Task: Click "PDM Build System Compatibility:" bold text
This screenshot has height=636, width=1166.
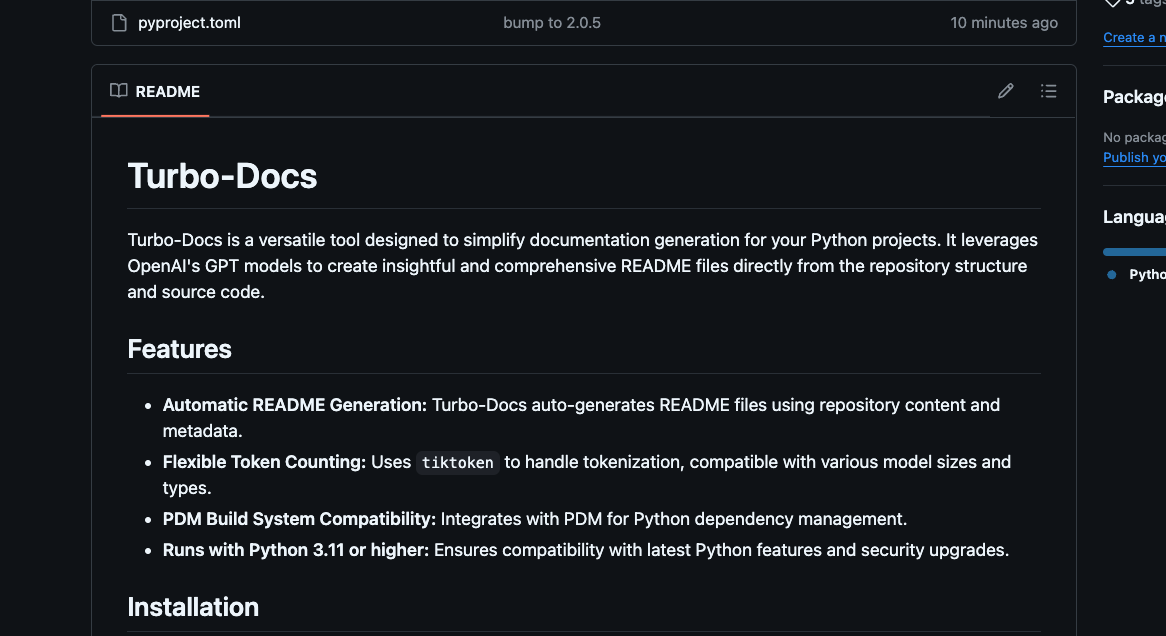Action: click(x=299, y=518)
